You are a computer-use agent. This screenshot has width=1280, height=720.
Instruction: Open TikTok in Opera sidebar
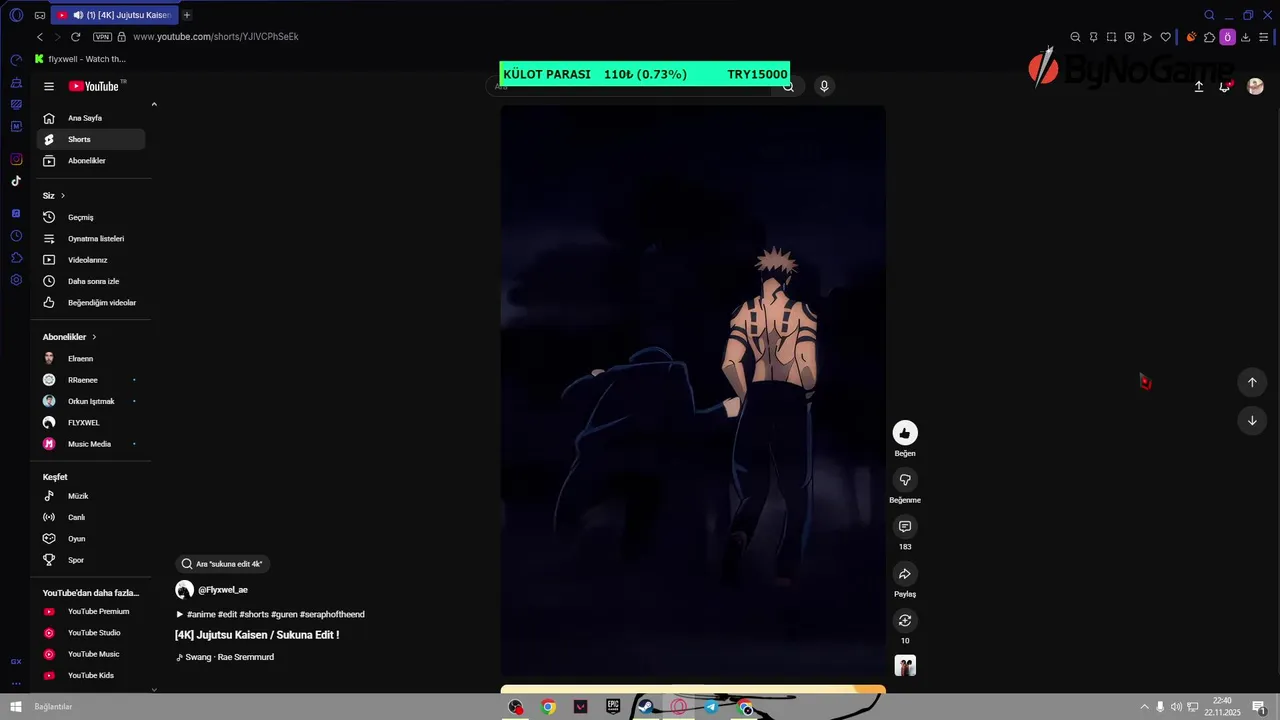[x=16, y=181]
